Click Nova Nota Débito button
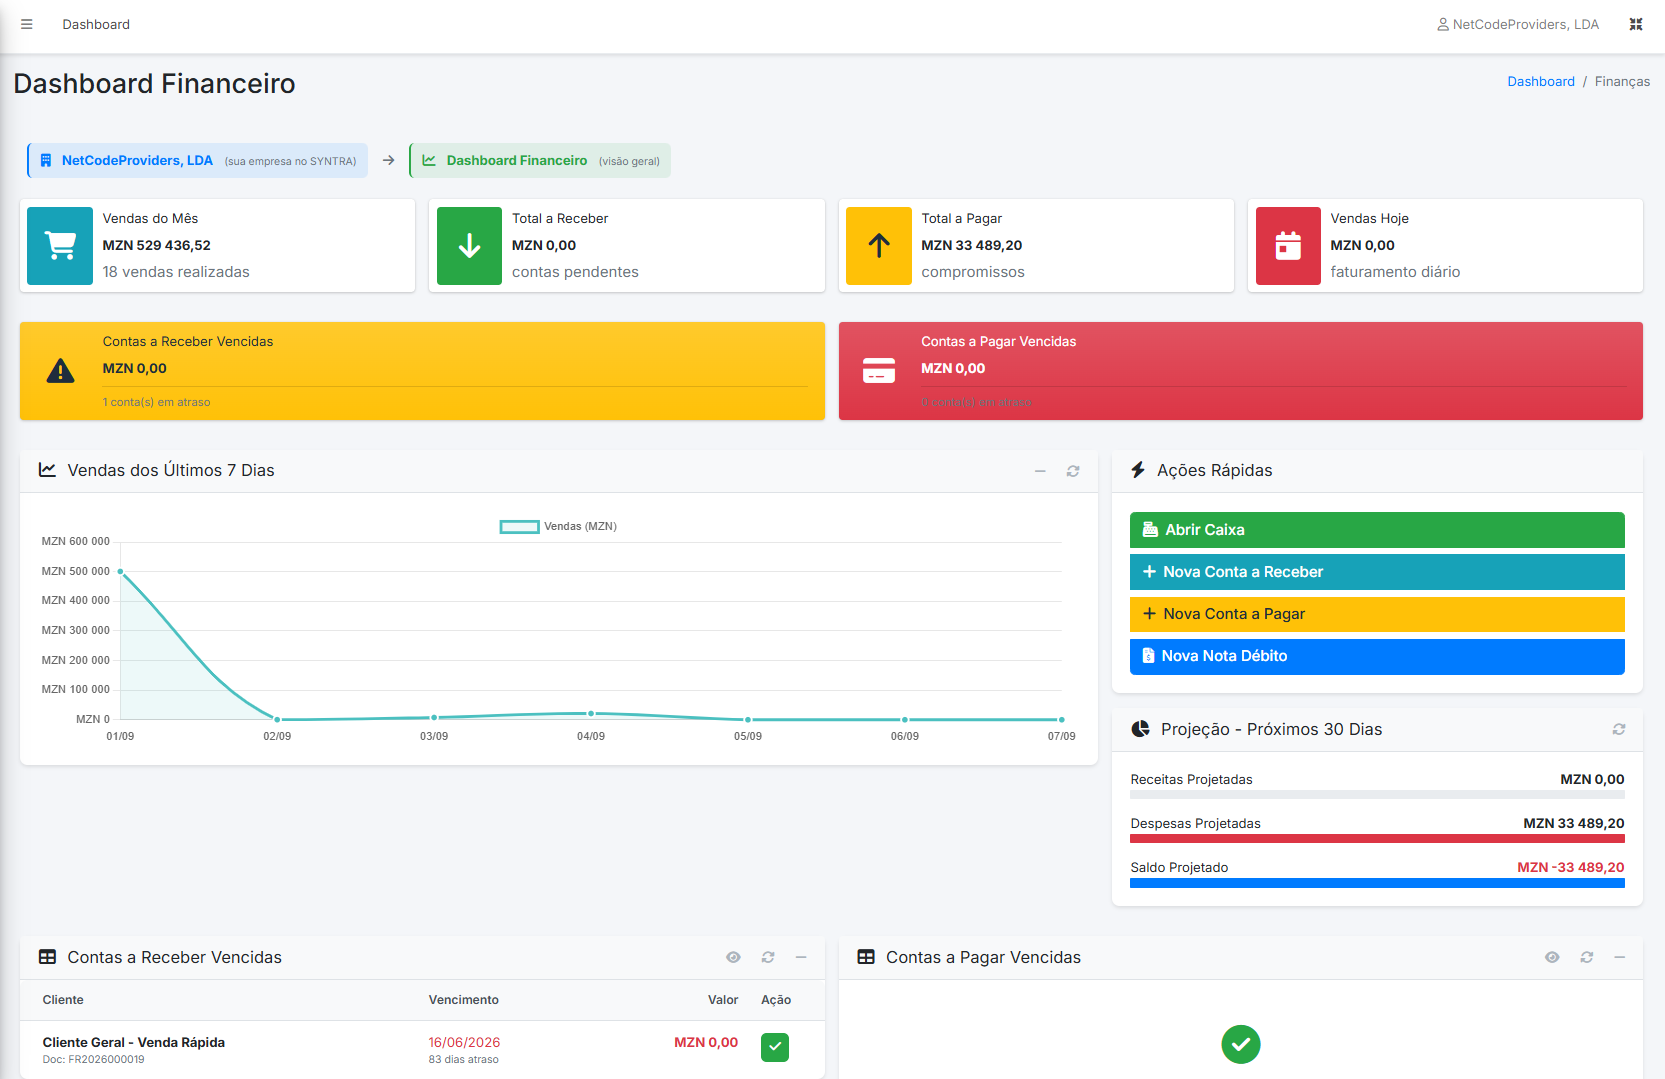The height and width of the screenshot is (1079, 1665). tap(1377, 656)
